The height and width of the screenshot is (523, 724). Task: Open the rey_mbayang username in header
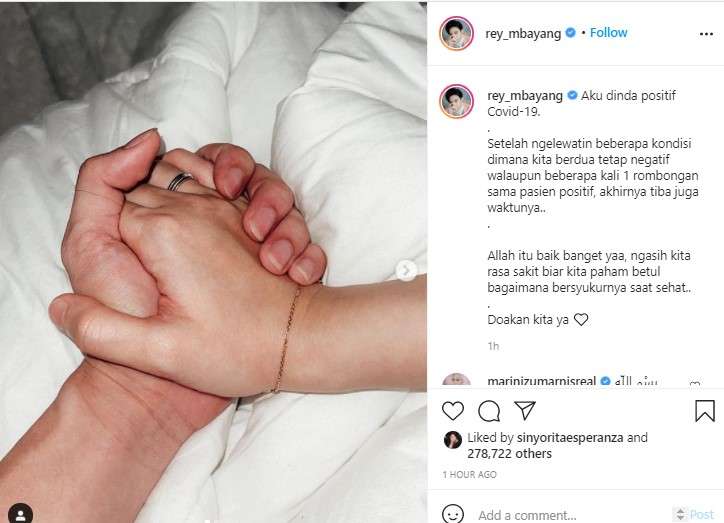click(x=523, y=33)
